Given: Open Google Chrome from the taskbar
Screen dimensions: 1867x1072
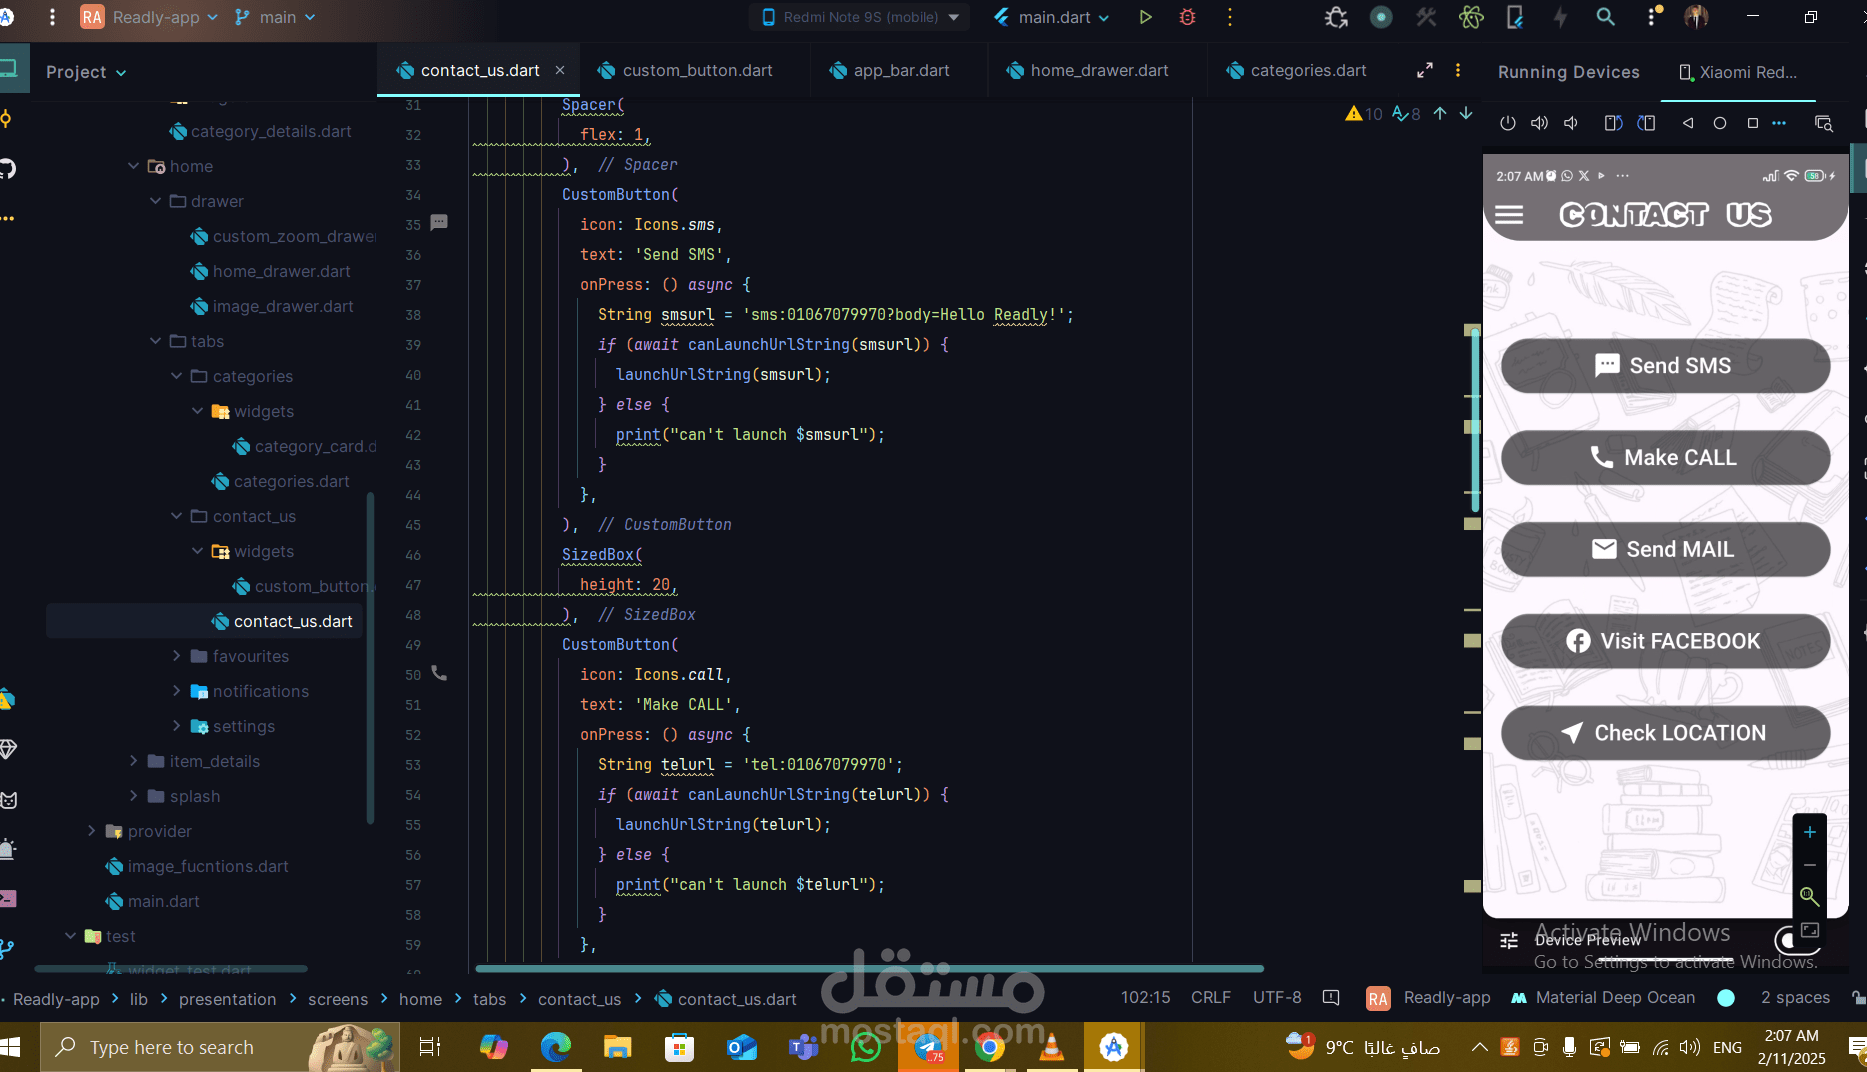Looking at the screenshot, I should (990, 1047).
